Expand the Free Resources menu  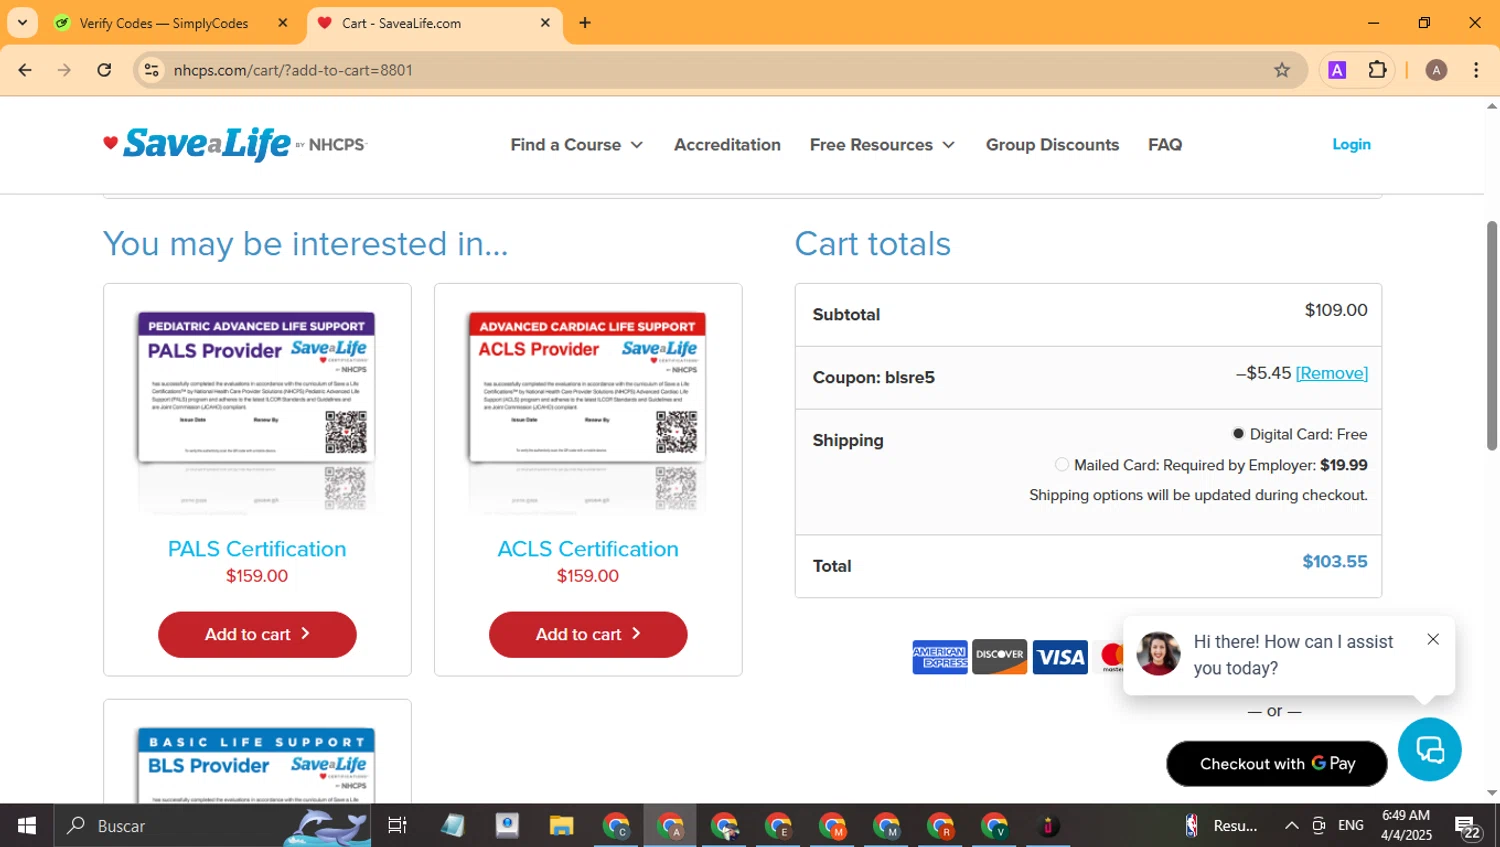click(882, 145)
